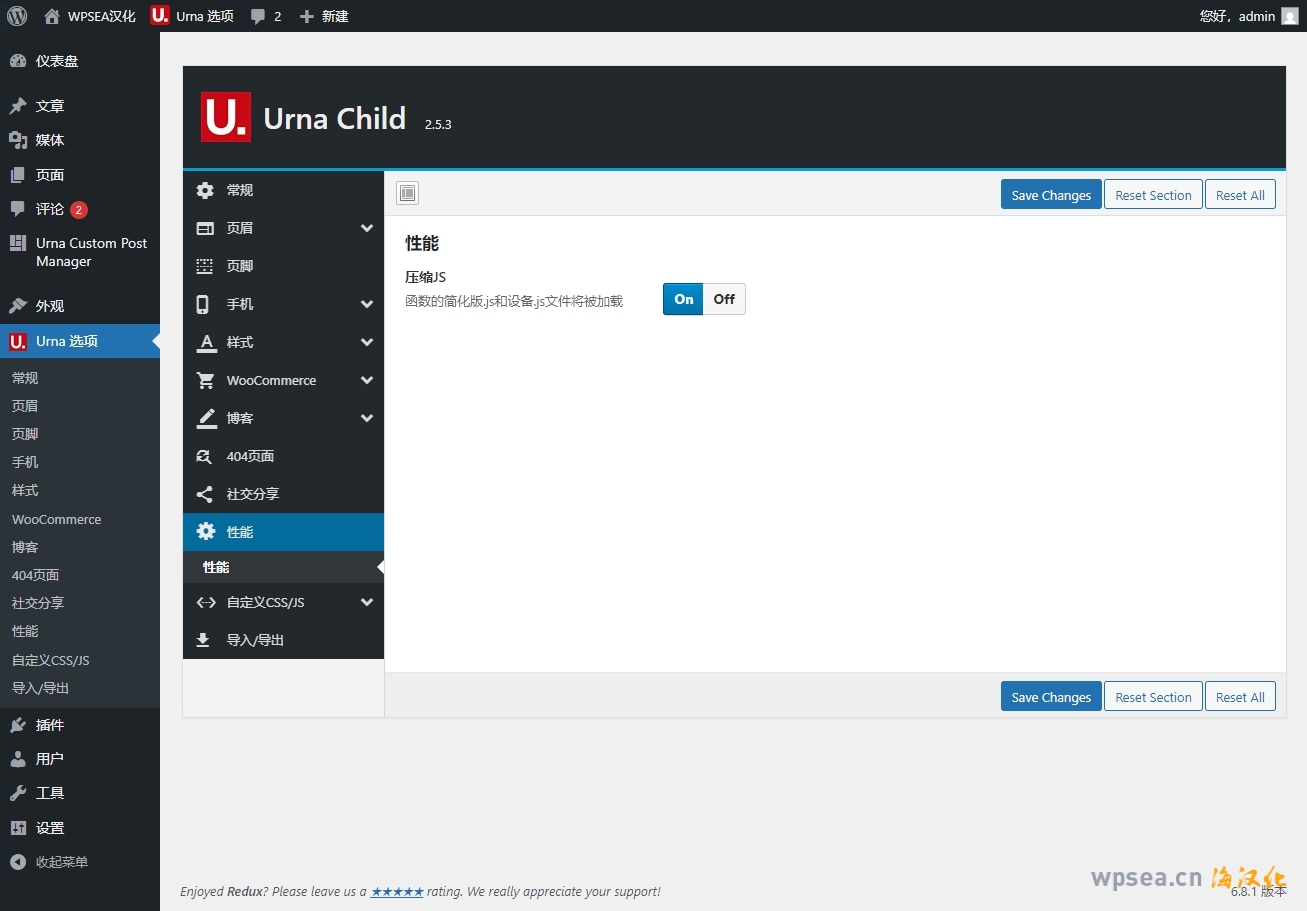Screen dimensions: 1307x911
Task: Open 常规 in the WordPress submenu
Action: pyautogui.click(x=25, y=378)
